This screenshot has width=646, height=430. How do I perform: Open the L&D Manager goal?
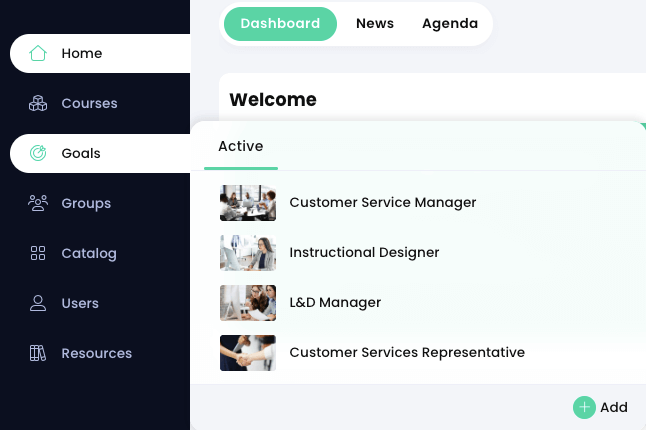point(335,302)
